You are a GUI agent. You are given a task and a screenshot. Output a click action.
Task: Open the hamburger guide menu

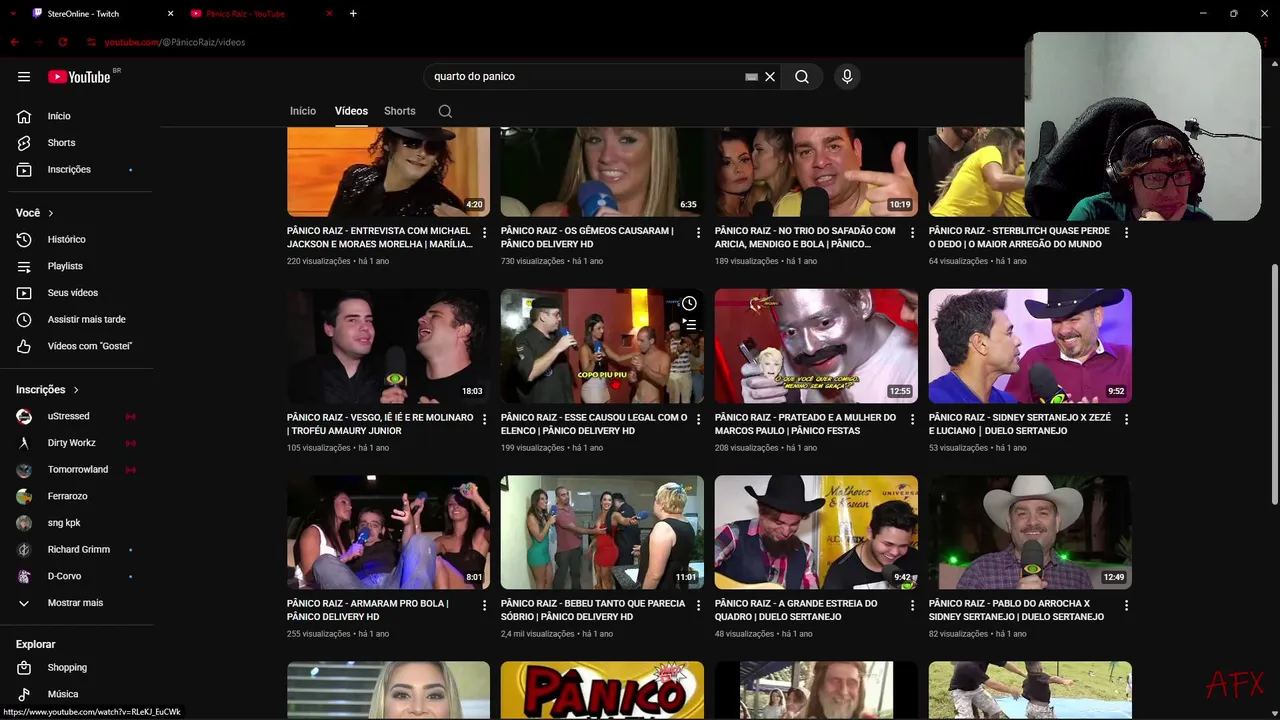pyautogui.click(x=24, y=77)
